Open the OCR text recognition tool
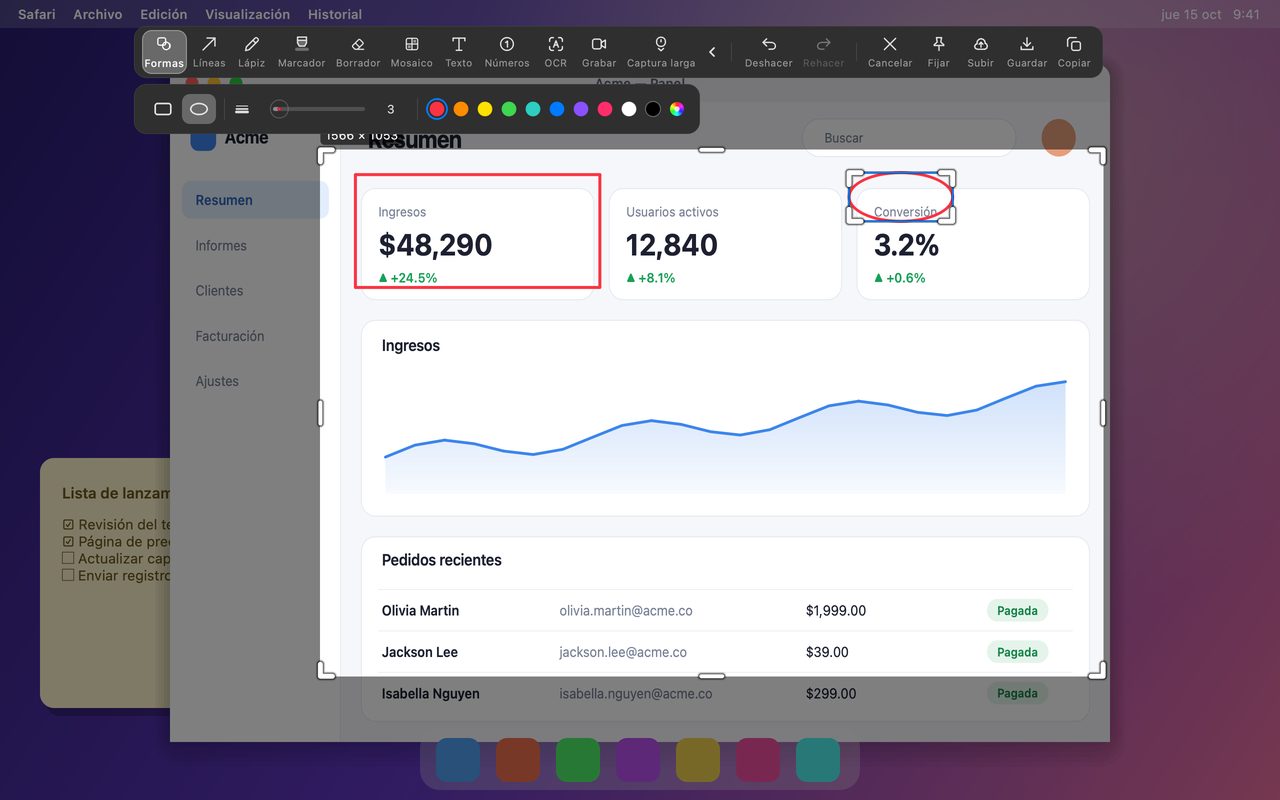Viewport: 1280px width, 800px height. pyautogui.click(x=556, y=52)
